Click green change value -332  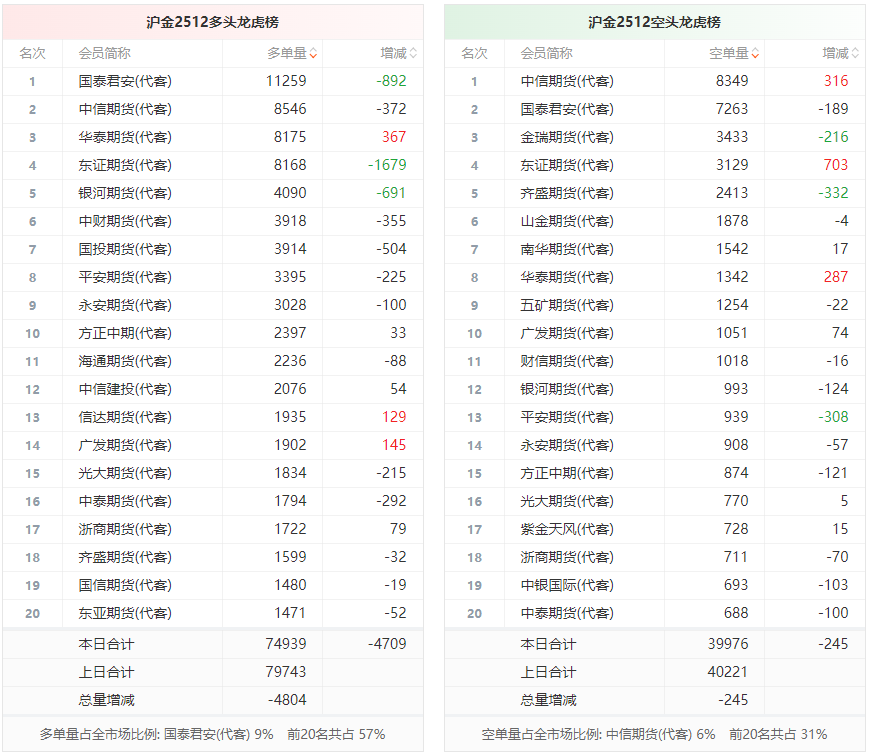833,193
